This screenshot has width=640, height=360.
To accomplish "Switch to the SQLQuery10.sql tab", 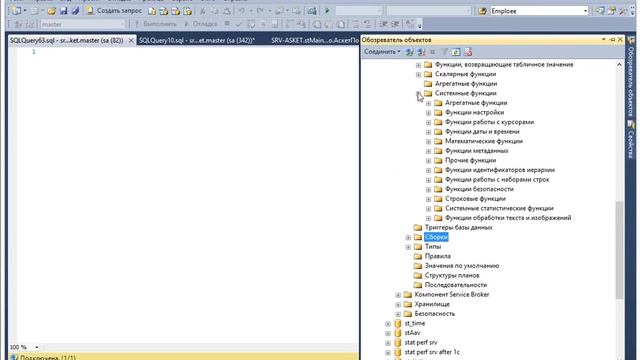I will click(197, 40).
